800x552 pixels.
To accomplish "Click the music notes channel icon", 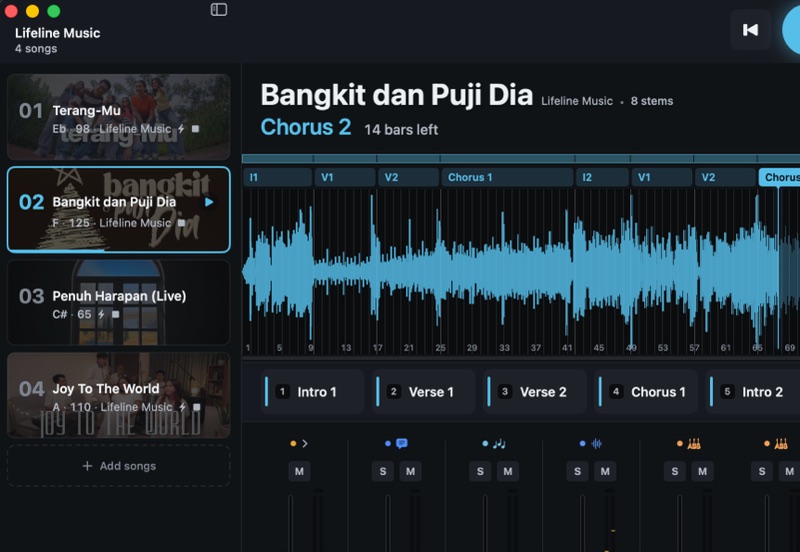I will coord(499,444).
